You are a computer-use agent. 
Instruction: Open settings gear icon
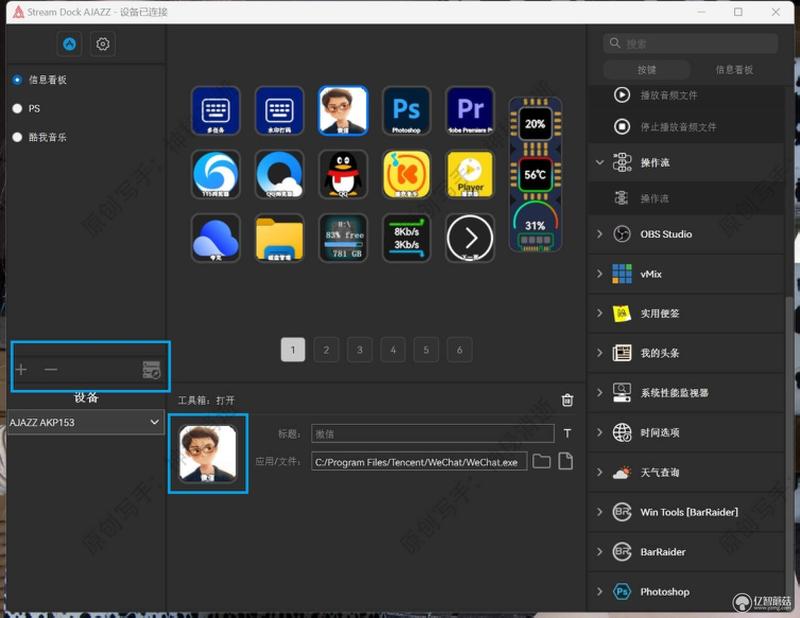103,44
